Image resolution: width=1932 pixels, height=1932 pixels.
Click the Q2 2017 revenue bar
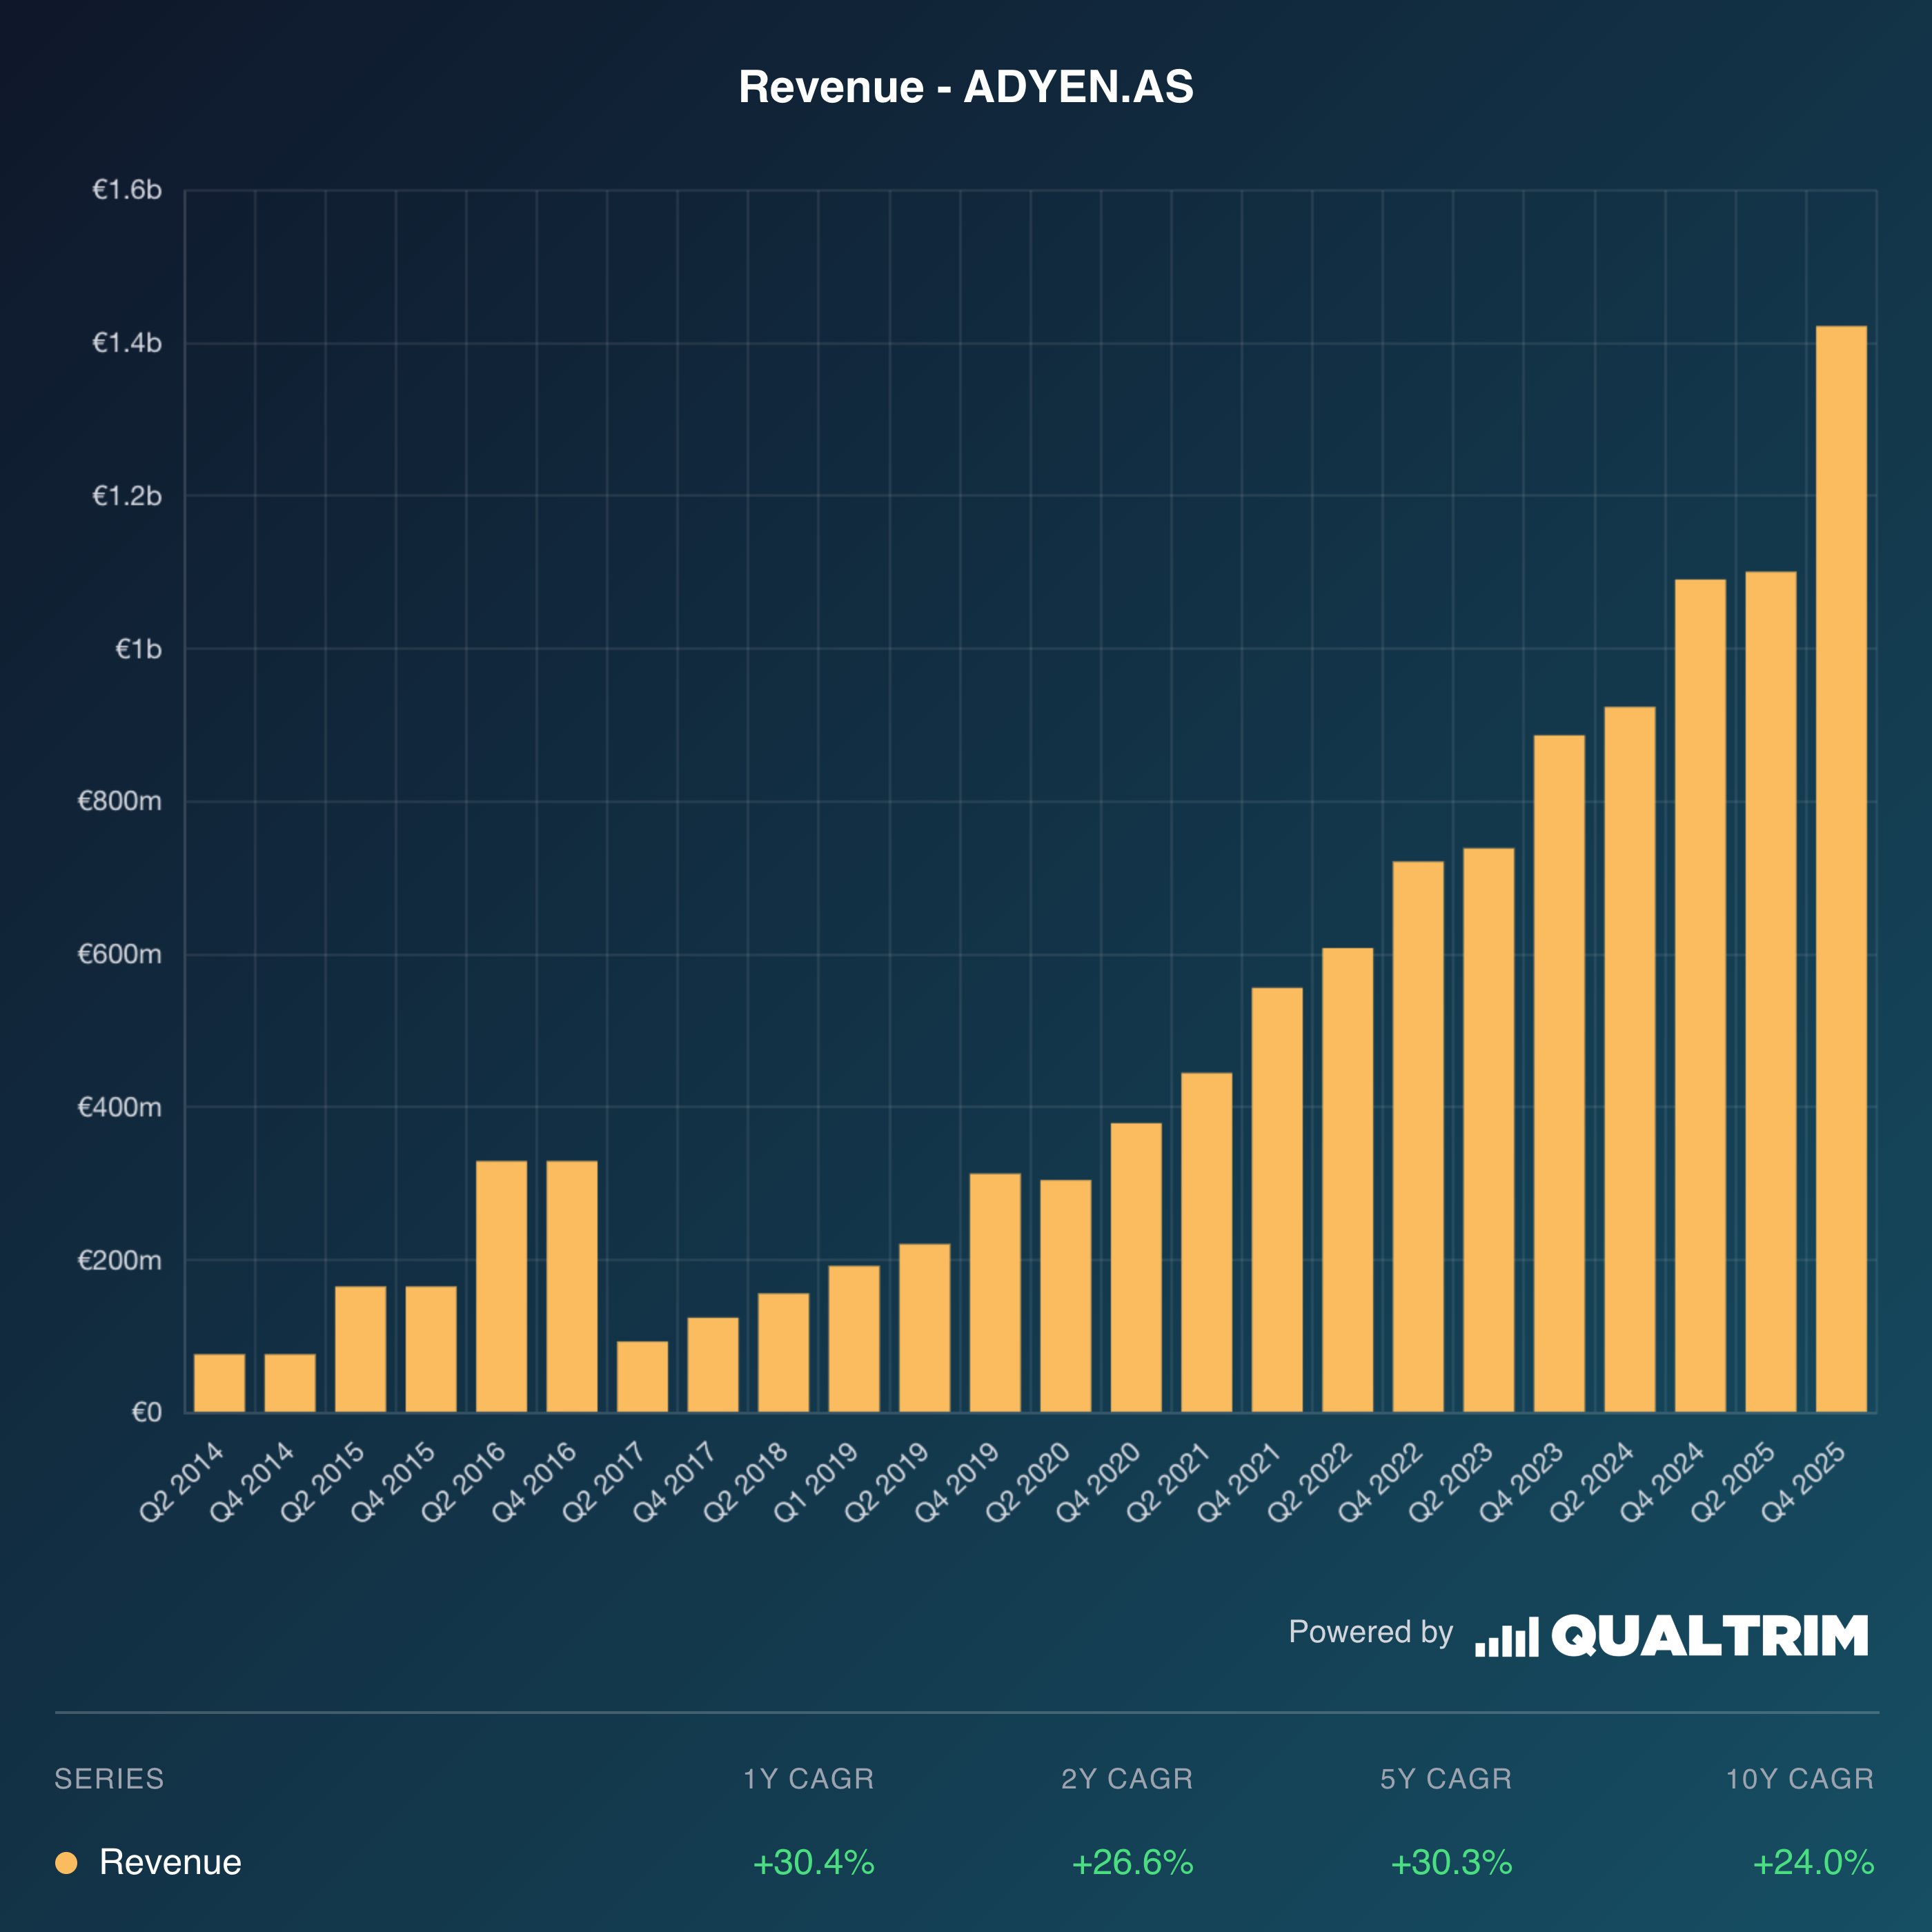coord(642,1376)
